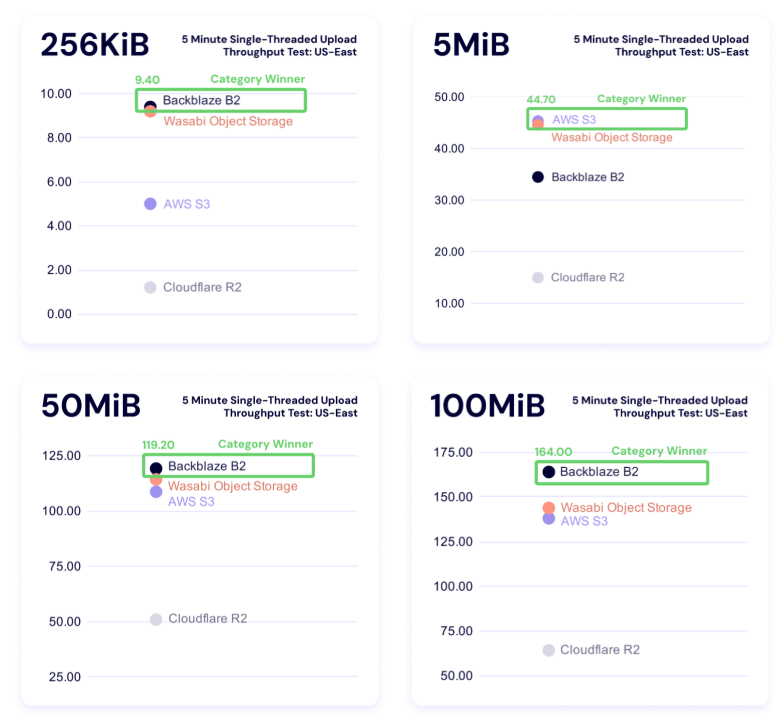779x716 pixels.
Task: Click the 9.40 winner value
Action: point(147,80)
